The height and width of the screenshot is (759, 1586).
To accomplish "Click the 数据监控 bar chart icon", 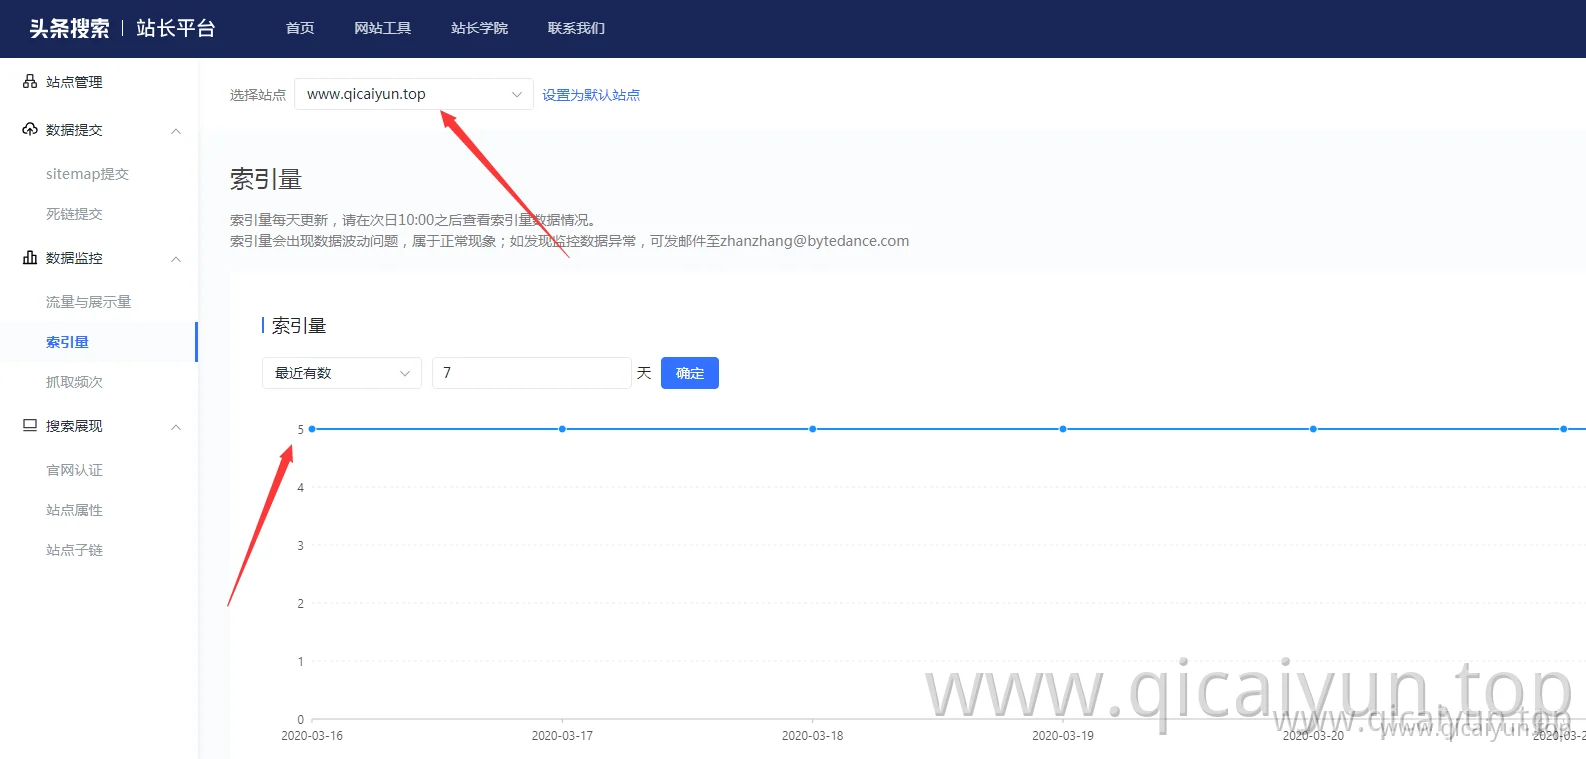I will click(x=30, y=258).
